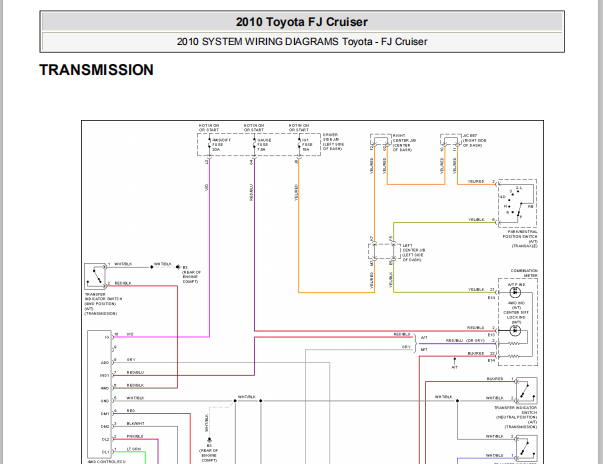Screen dimensions: 603x464
Task: Click the E14 connector label
Action: click(x=491, y=361)
